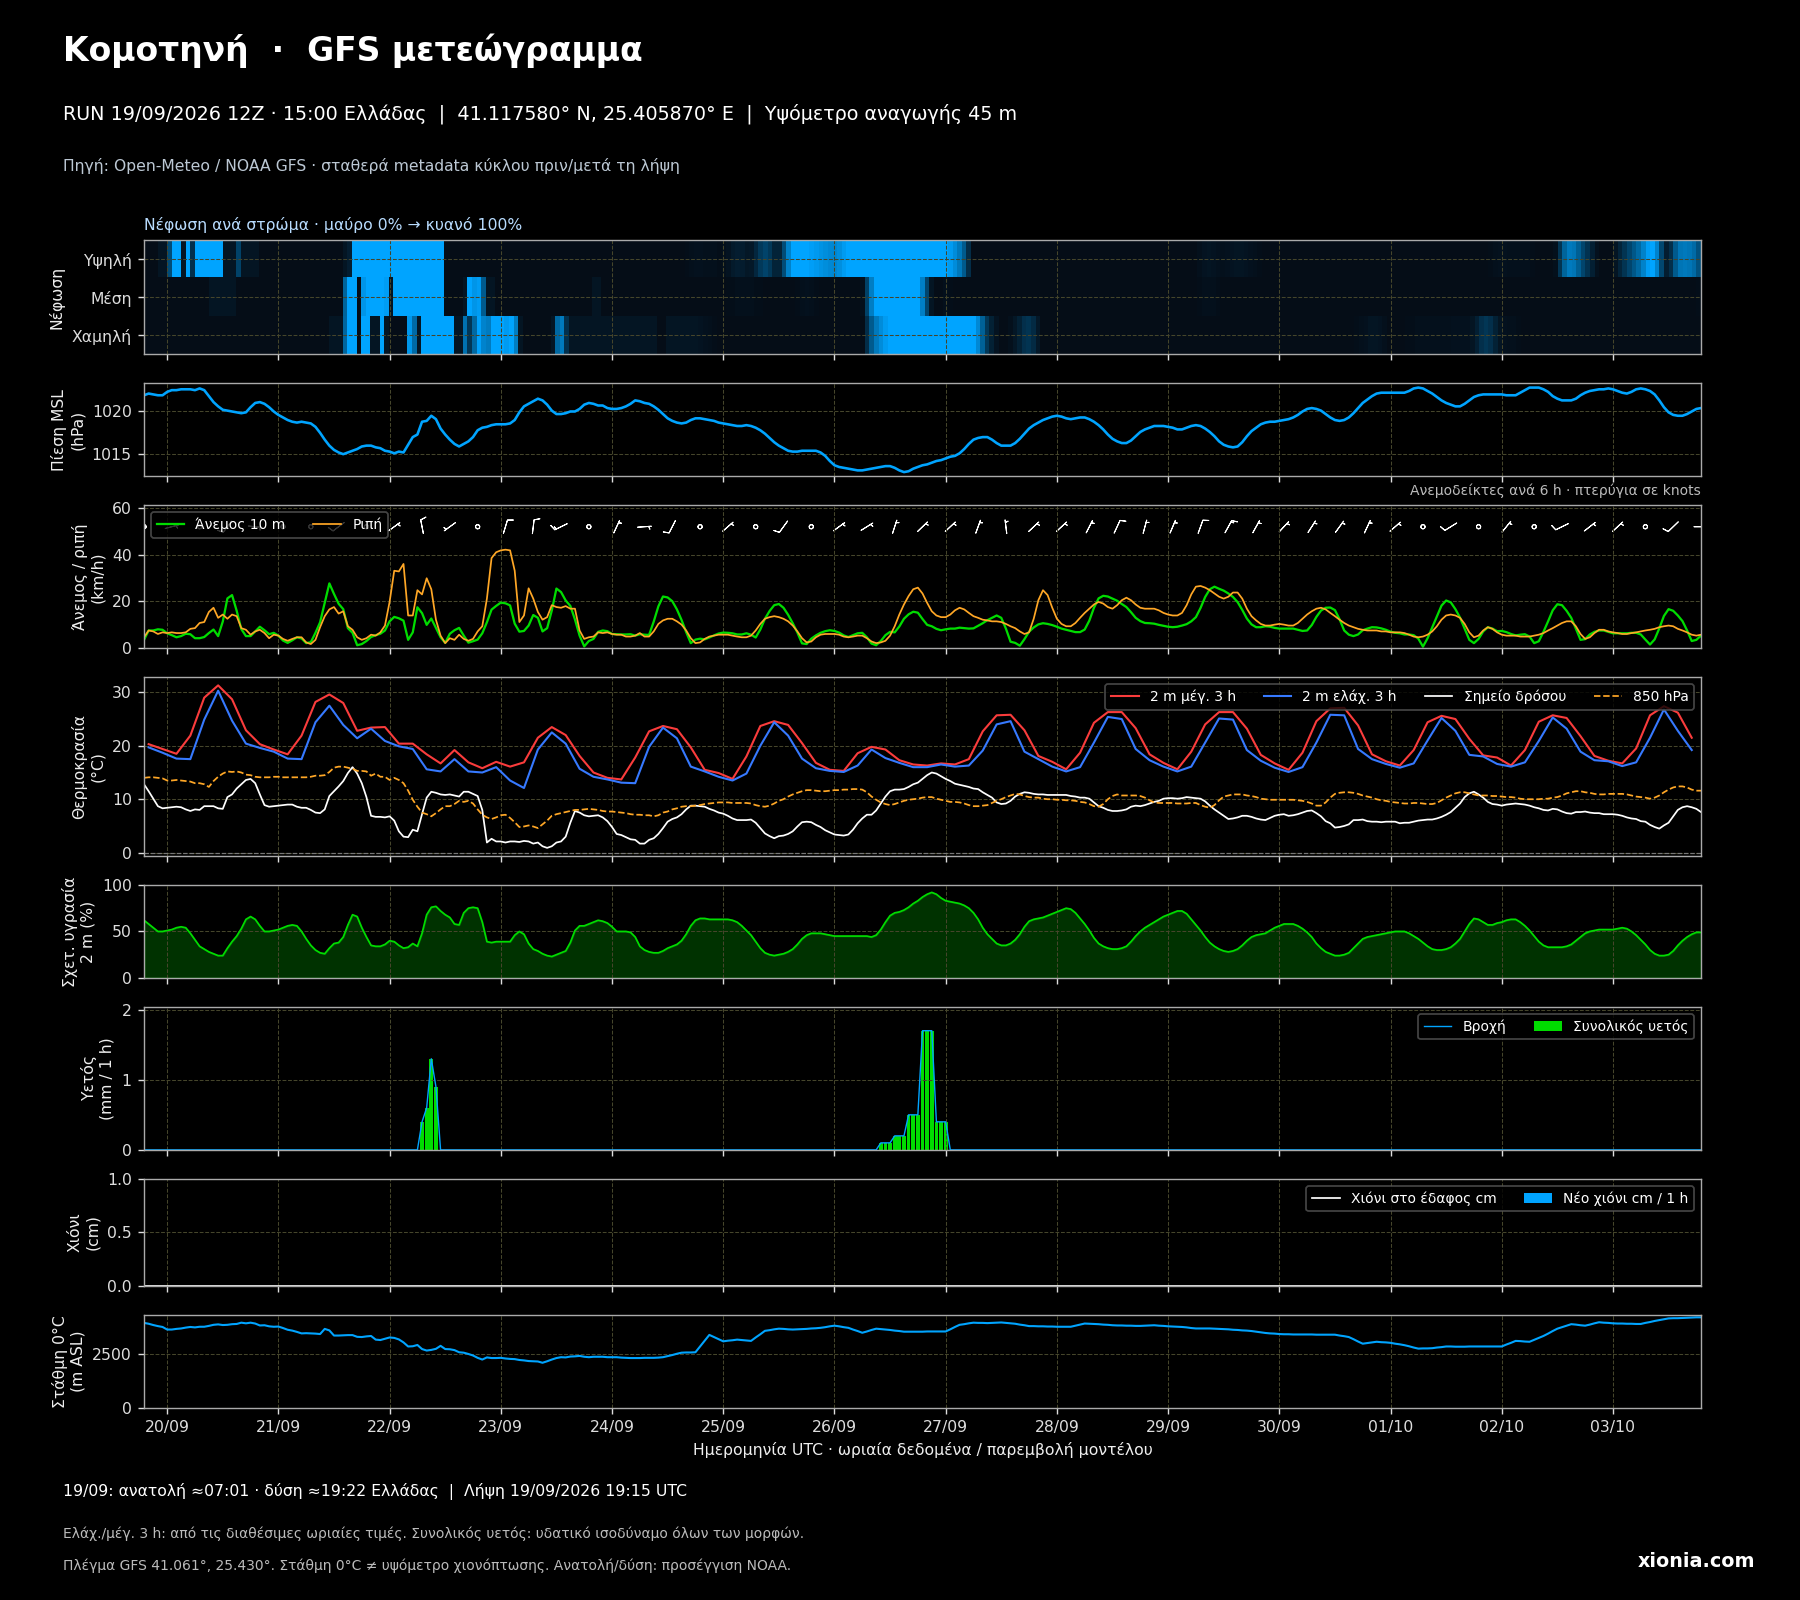The height and width of the screenshot is (1600, 1800).
Task: Click the blue '2 m ελάχ. 3 h' legend swatch
Action: point(1278,697)
